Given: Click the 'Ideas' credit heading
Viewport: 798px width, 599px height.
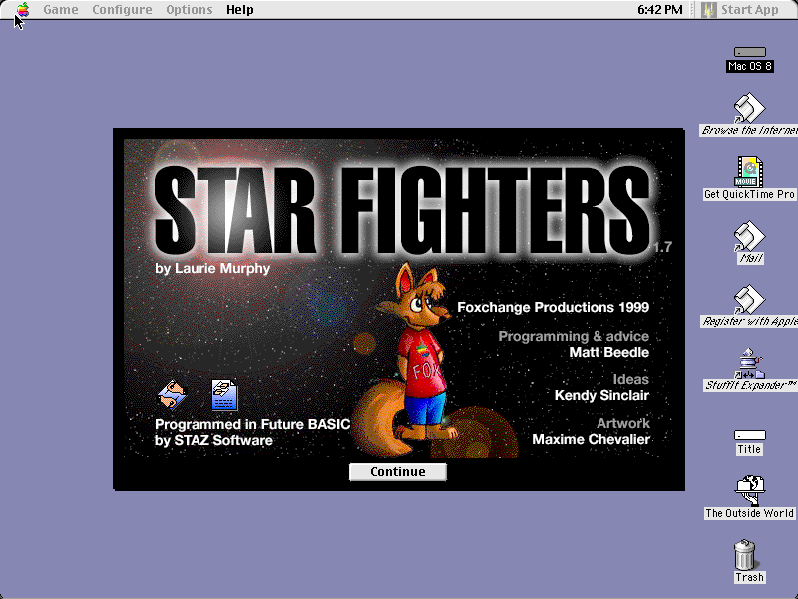Looking at the screenshot, I should click(631, 379).
